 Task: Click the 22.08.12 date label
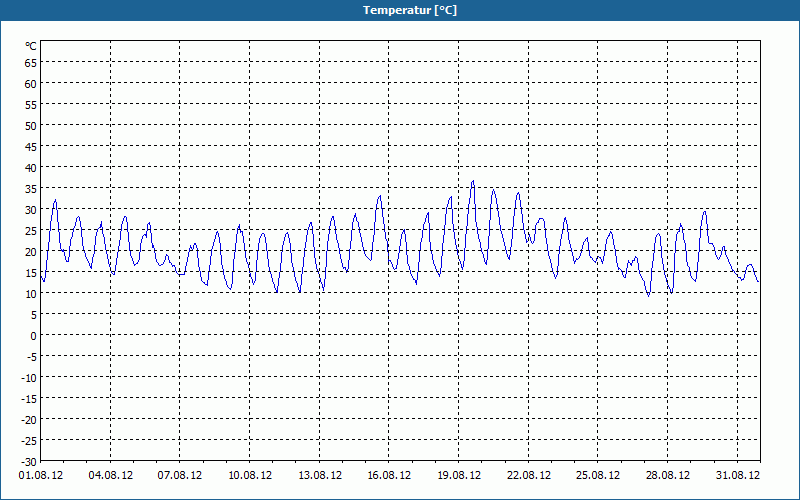tap(529, 475)
